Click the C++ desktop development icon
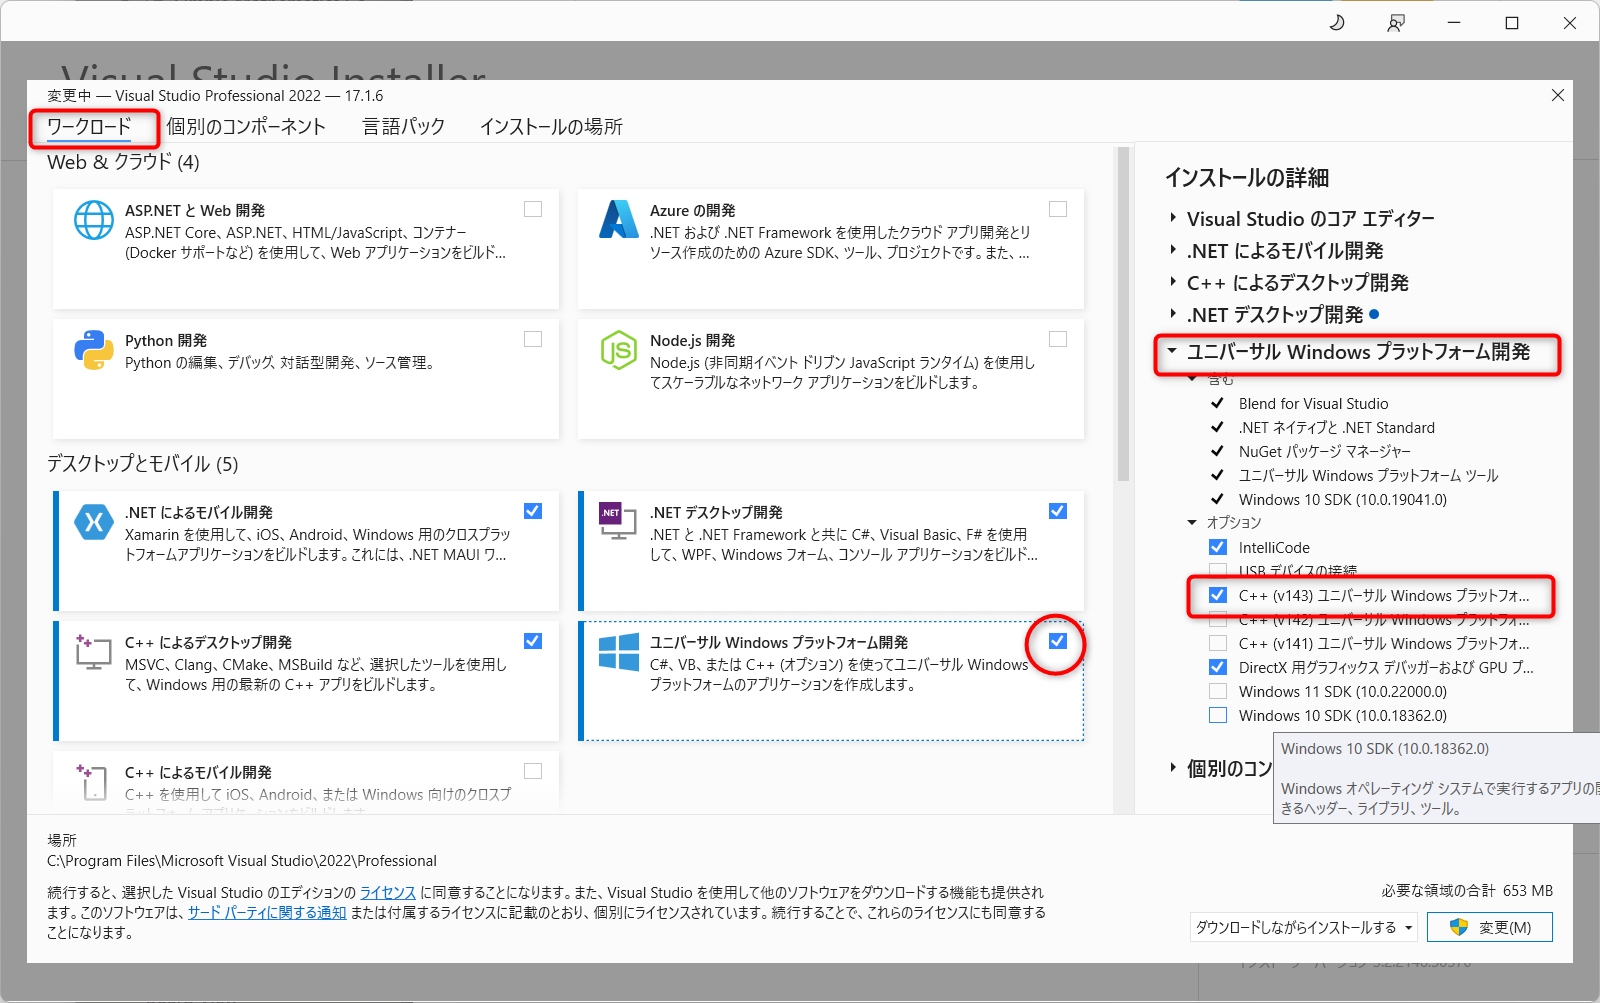Image resolution: width=1600 pixels, height=1003 pixels. pyautogui.click(x=93, y=651)
